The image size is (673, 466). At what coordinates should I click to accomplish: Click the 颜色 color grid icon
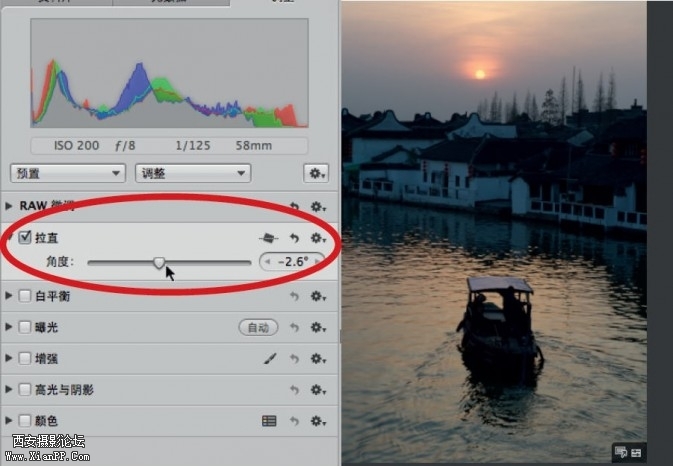[269, 421]
